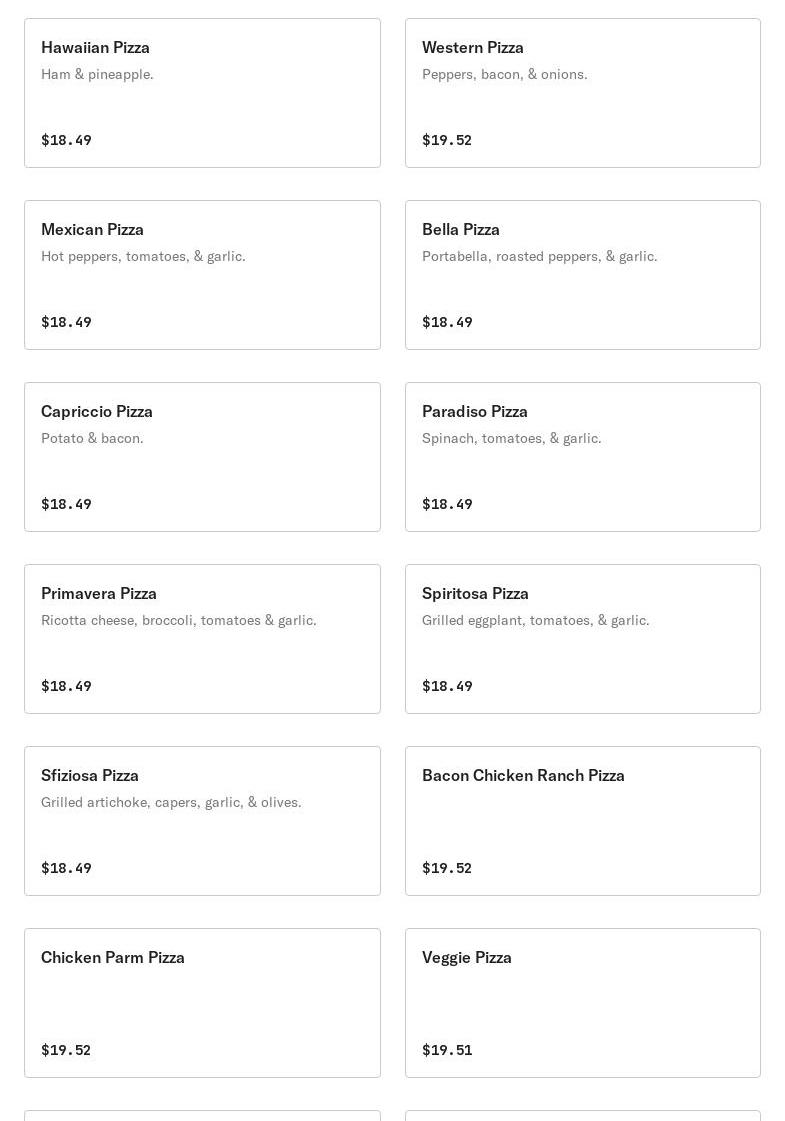The image size is (785, 1121).
Task: Open Bella Pizza with portabella
Action: tap(583, 275)
